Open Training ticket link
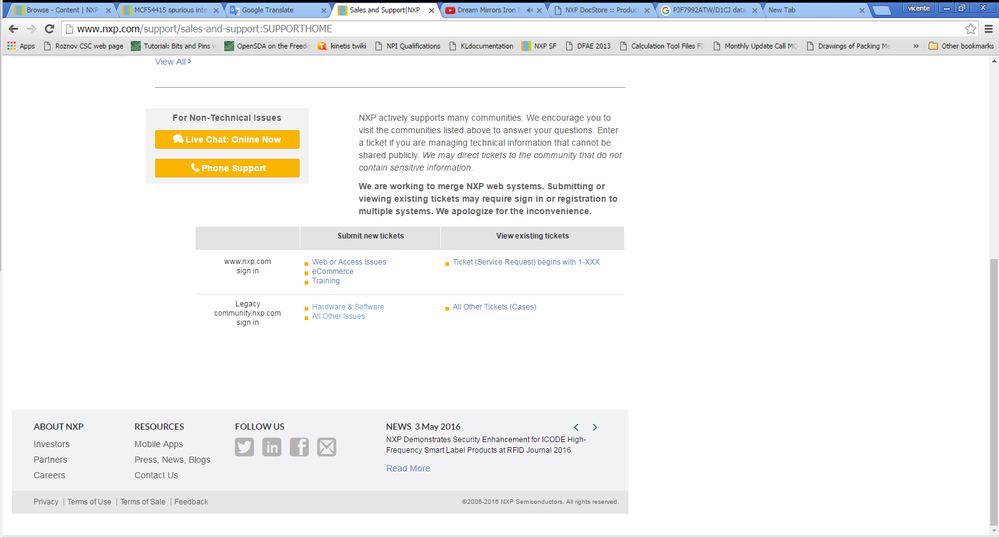Viewport: 999px width, 538px height. pyautogui.click(x=326, y=280)
